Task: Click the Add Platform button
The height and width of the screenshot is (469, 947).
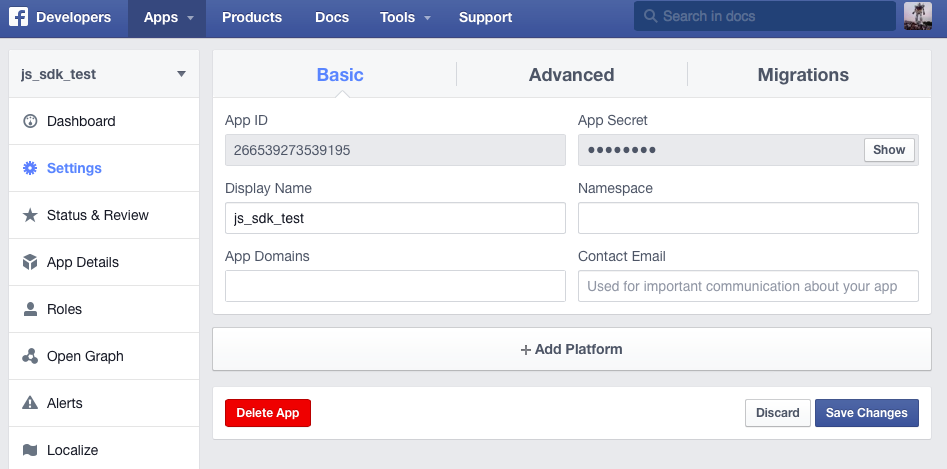Action: point(571,349)
